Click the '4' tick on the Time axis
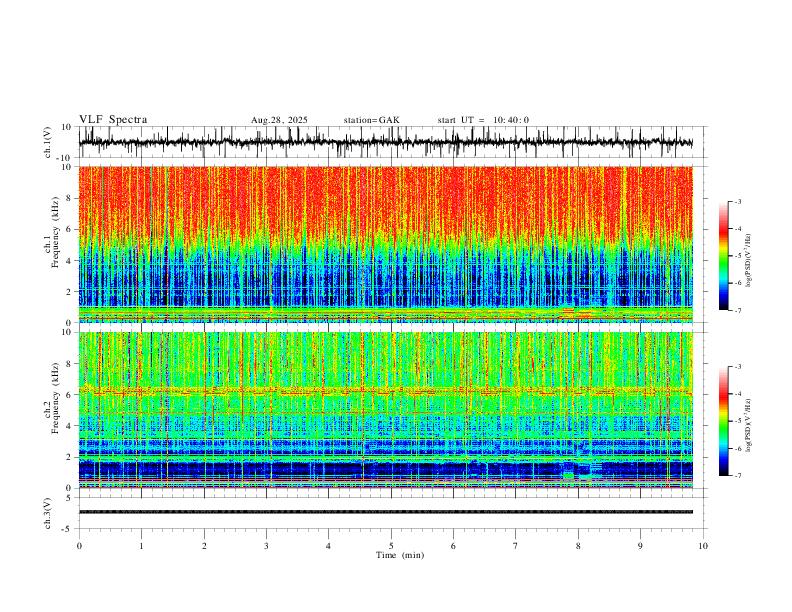Image resolution: width=792 pixels, height=612 pixels. click(328, 546)
